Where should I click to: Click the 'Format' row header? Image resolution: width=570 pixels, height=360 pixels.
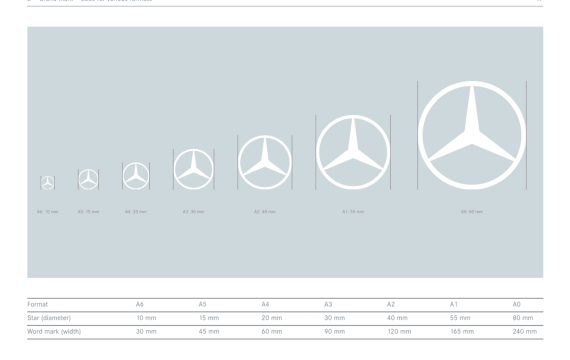(37, 304)
